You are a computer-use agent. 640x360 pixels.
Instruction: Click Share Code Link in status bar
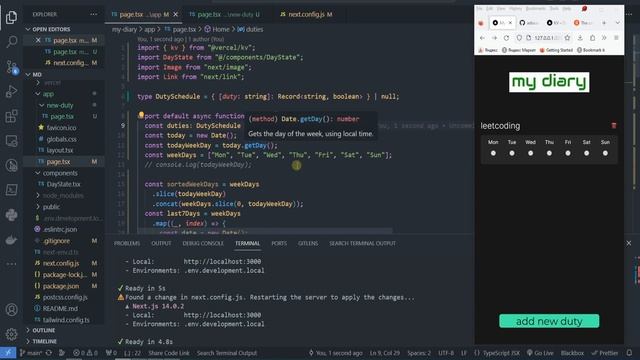[x=169, y=353]
